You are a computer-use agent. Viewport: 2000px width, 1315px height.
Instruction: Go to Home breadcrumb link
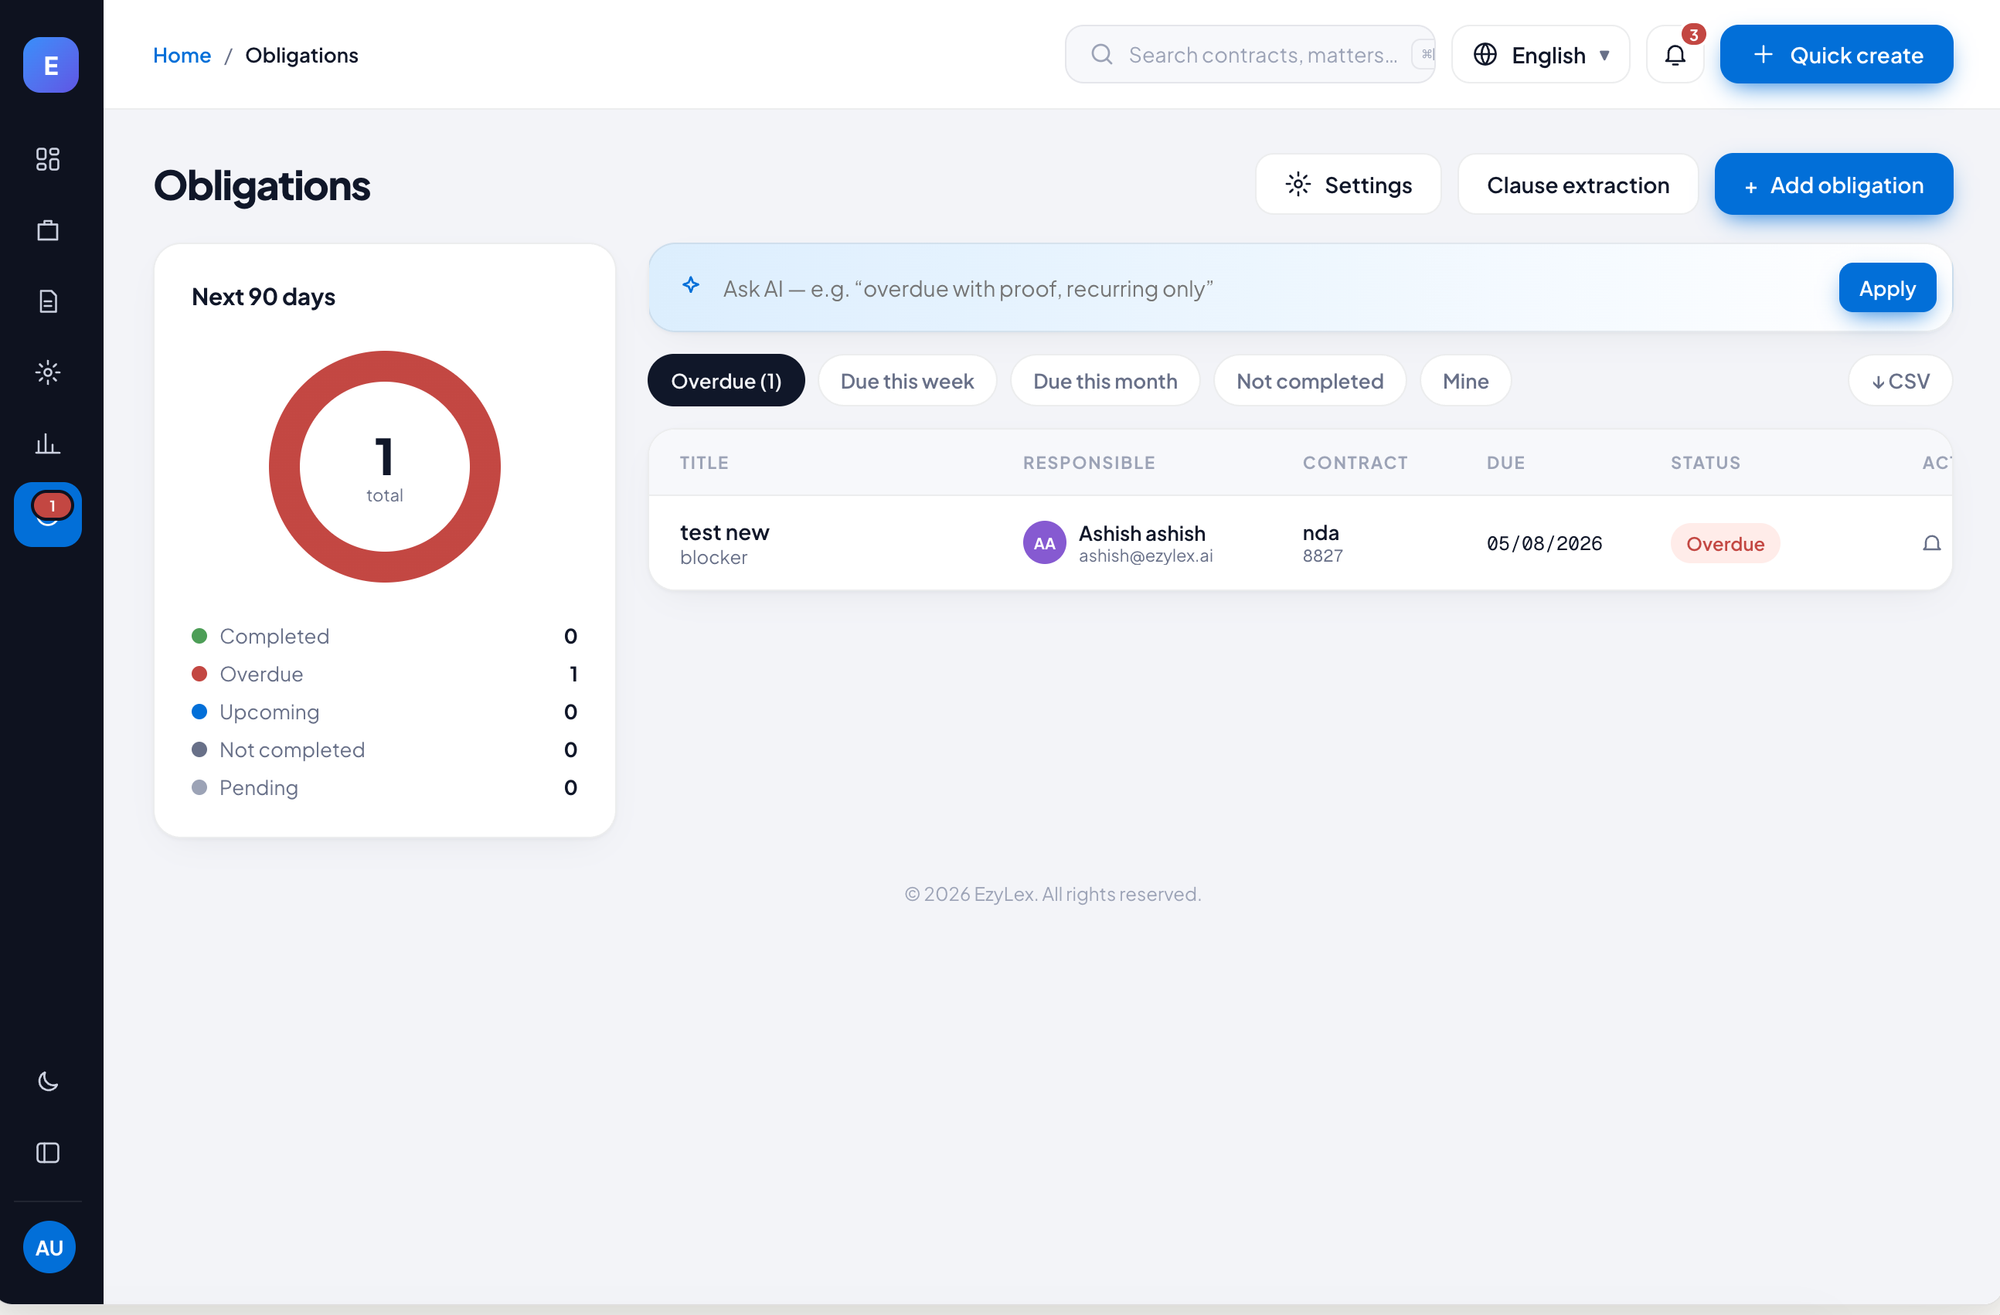tap(182, 55)
